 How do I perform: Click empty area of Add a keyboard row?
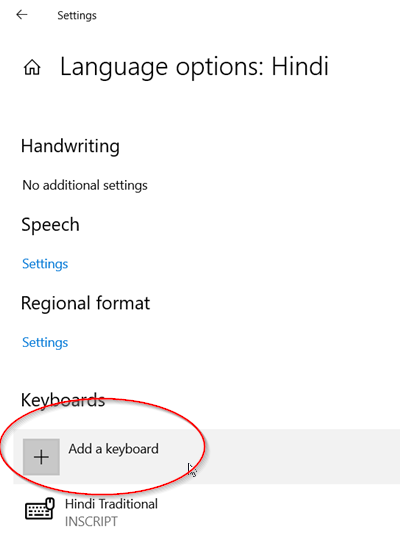pyautogui.click(x=285, y=457)
